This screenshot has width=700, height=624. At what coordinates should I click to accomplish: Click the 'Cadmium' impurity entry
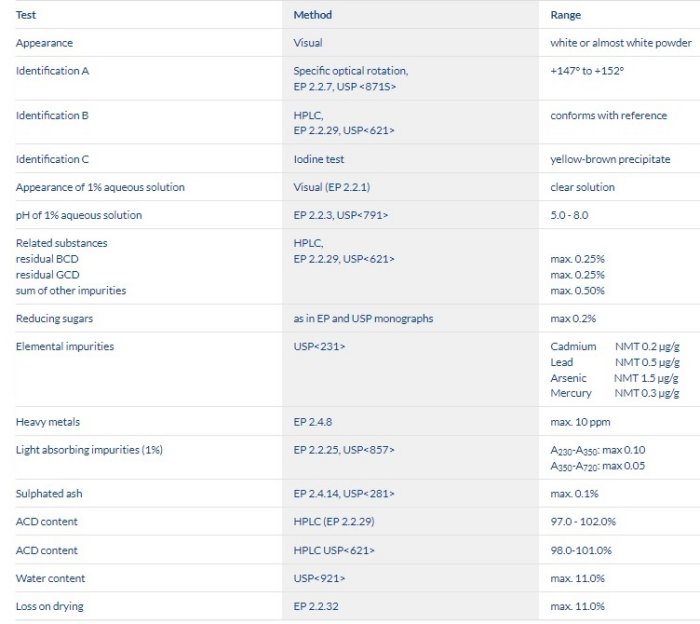pyautogui.click(x=573, y=346)
